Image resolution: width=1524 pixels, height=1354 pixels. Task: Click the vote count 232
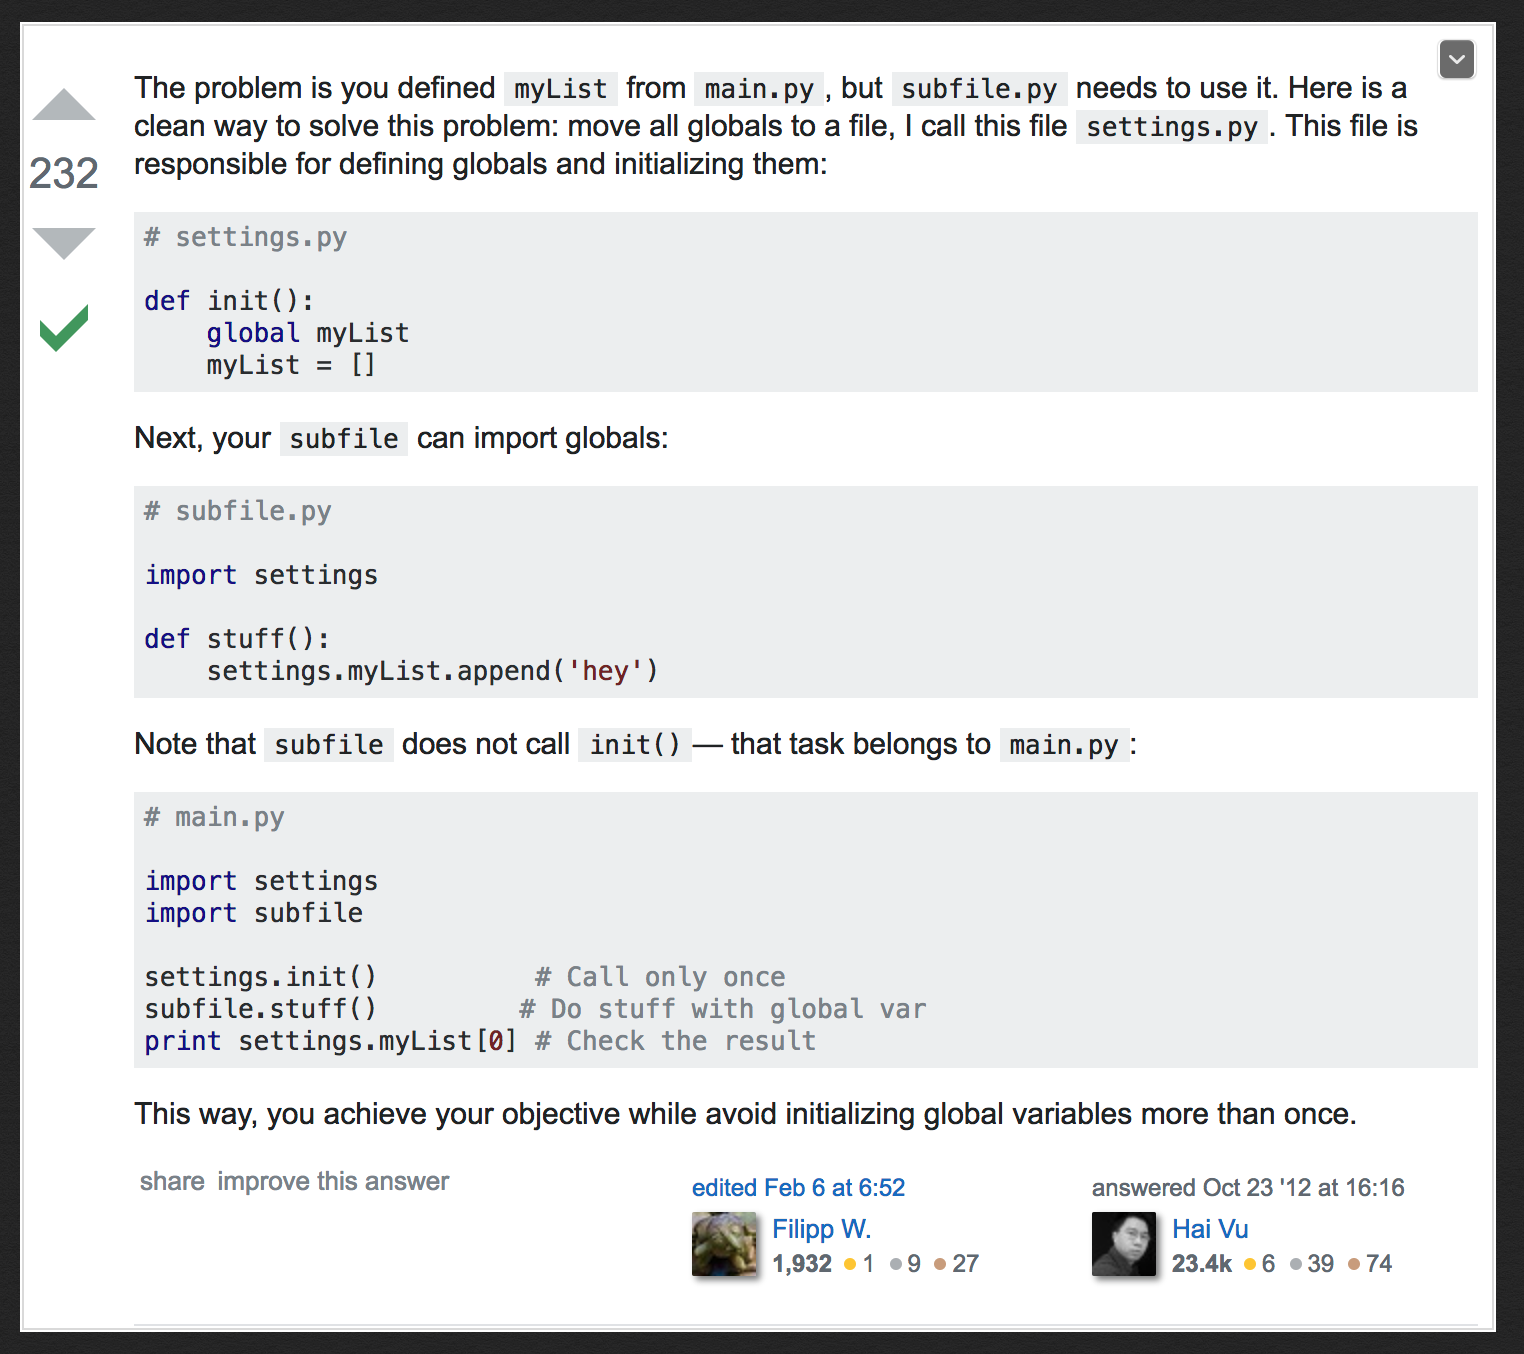tap(64, 174)
